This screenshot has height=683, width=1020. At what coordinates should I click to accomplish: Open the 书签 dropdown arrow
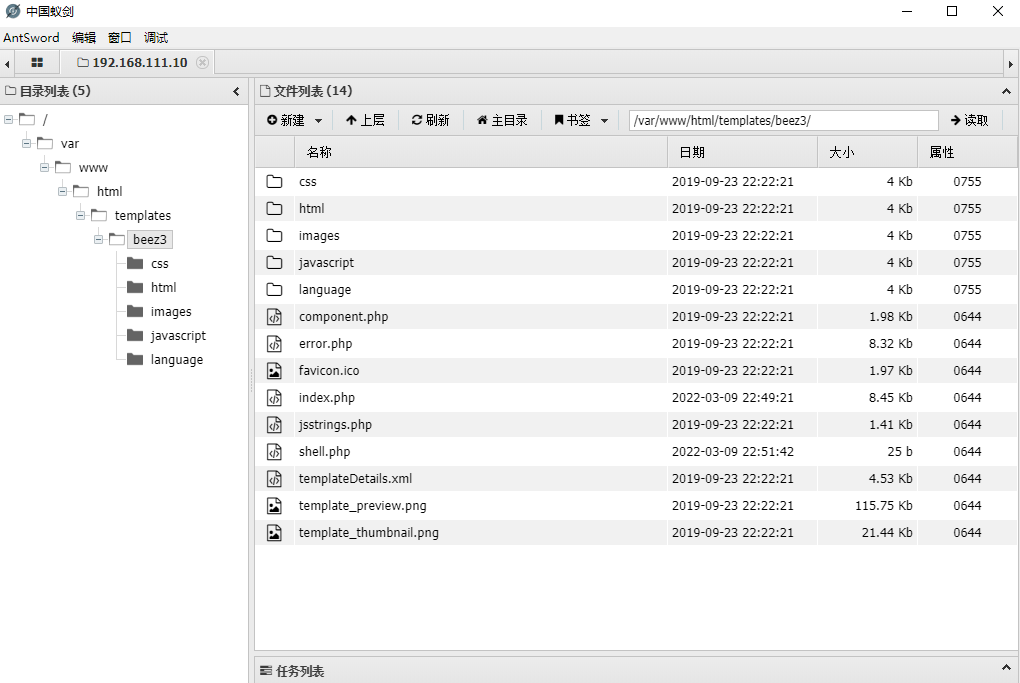604,121
